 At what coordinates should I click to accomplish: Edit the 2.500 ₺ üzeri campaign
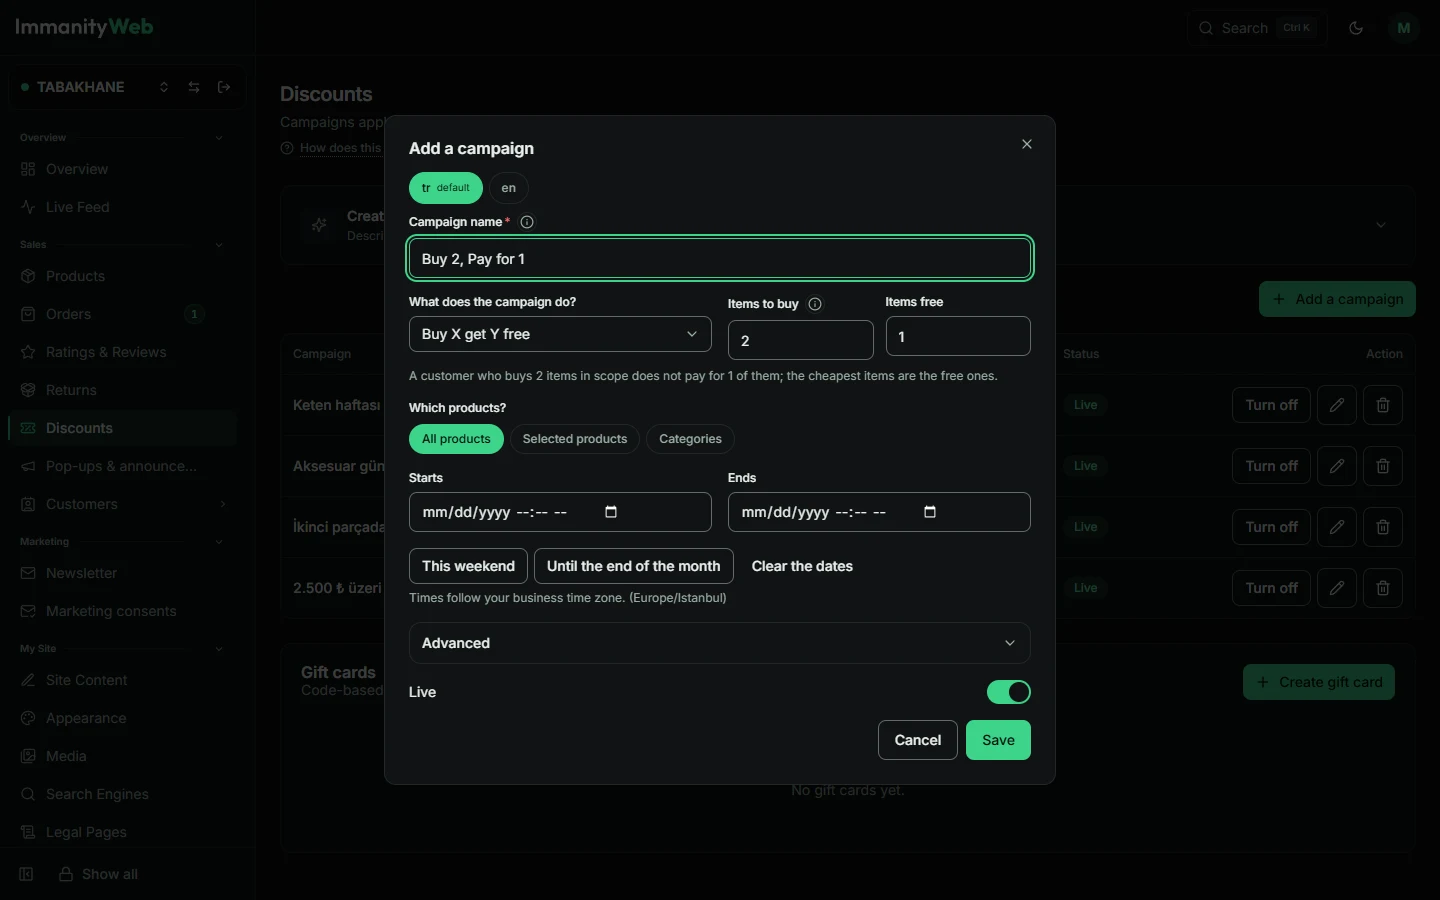click(1337, 588)
